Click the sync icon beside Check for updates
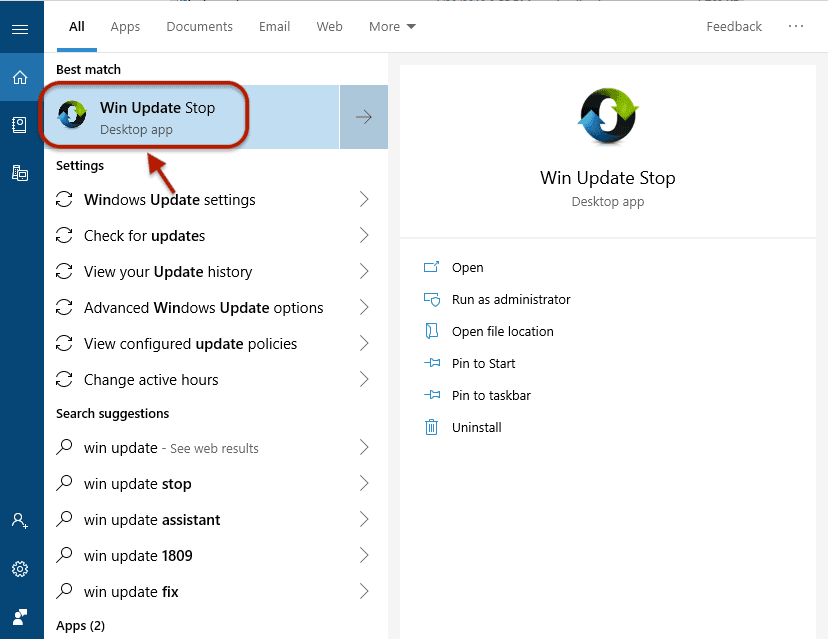 click(x=64, y=235)
